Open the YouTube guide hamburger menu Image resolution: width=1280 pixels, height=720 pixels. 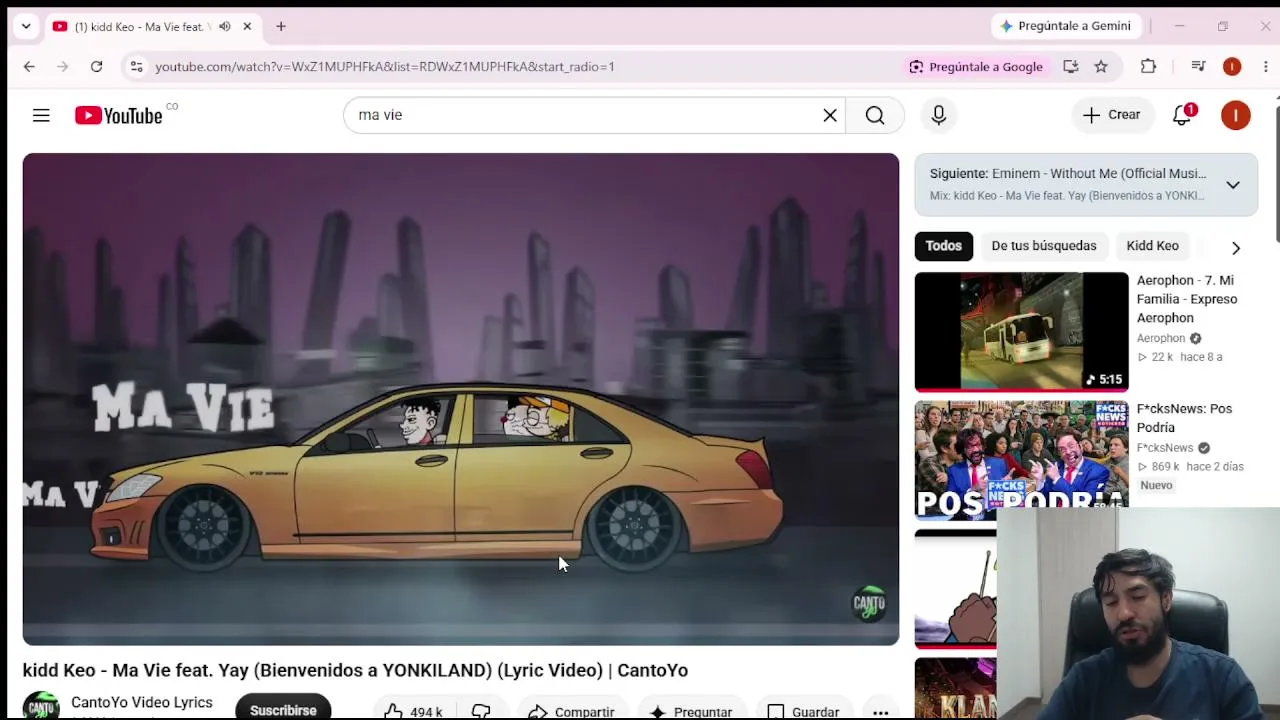(x=41, y=115)
